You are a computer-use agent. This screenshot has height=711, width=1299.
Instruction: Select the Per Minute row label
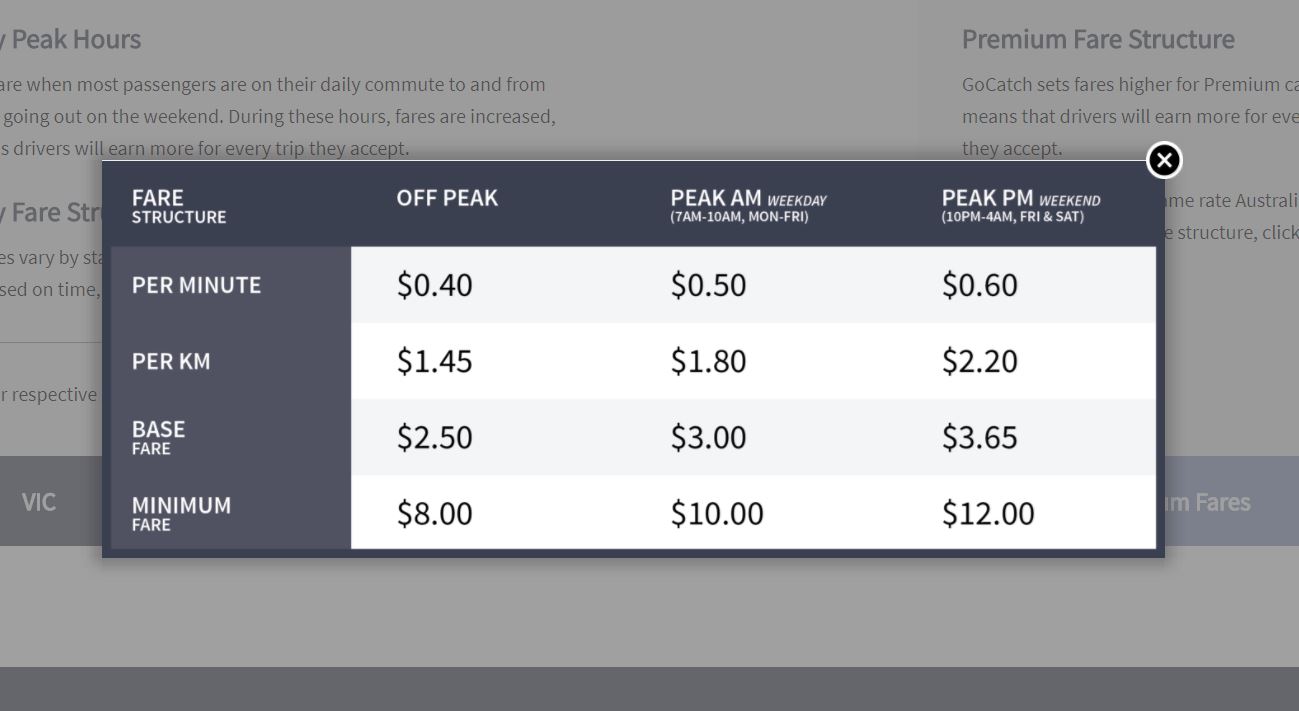[x=196, y=285]
